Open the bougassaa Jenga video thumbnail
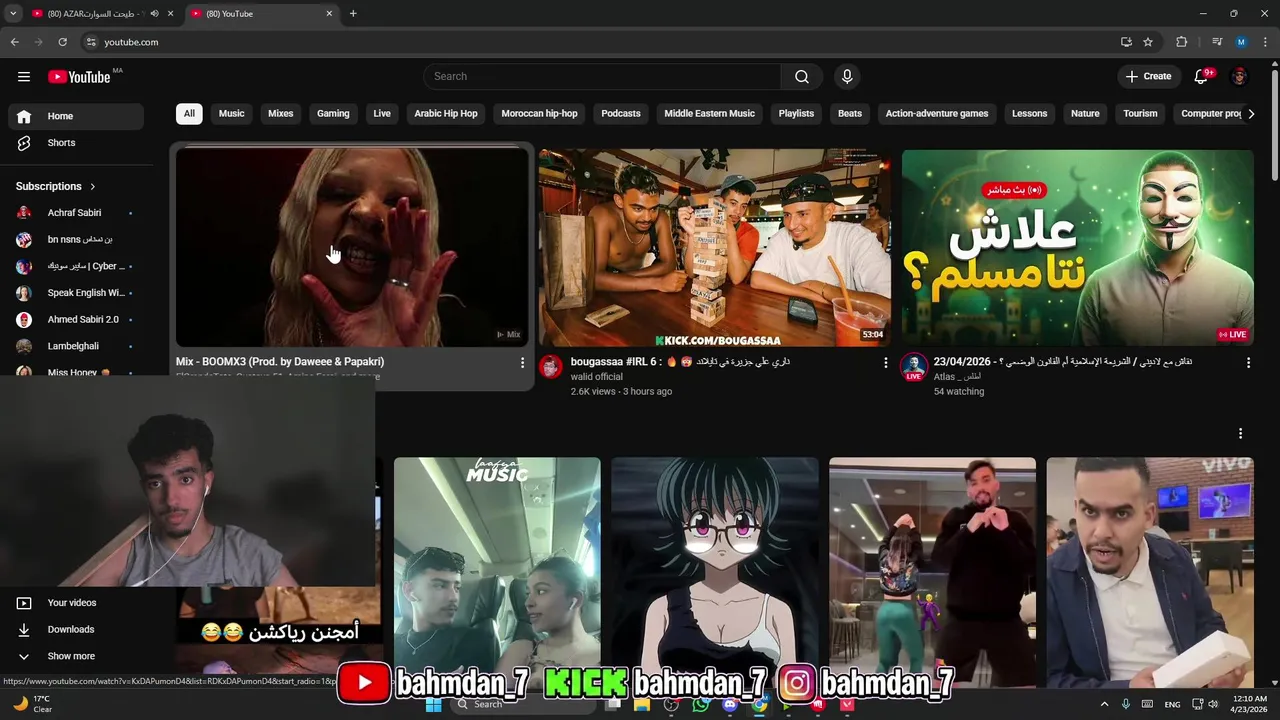 [715, 248]
